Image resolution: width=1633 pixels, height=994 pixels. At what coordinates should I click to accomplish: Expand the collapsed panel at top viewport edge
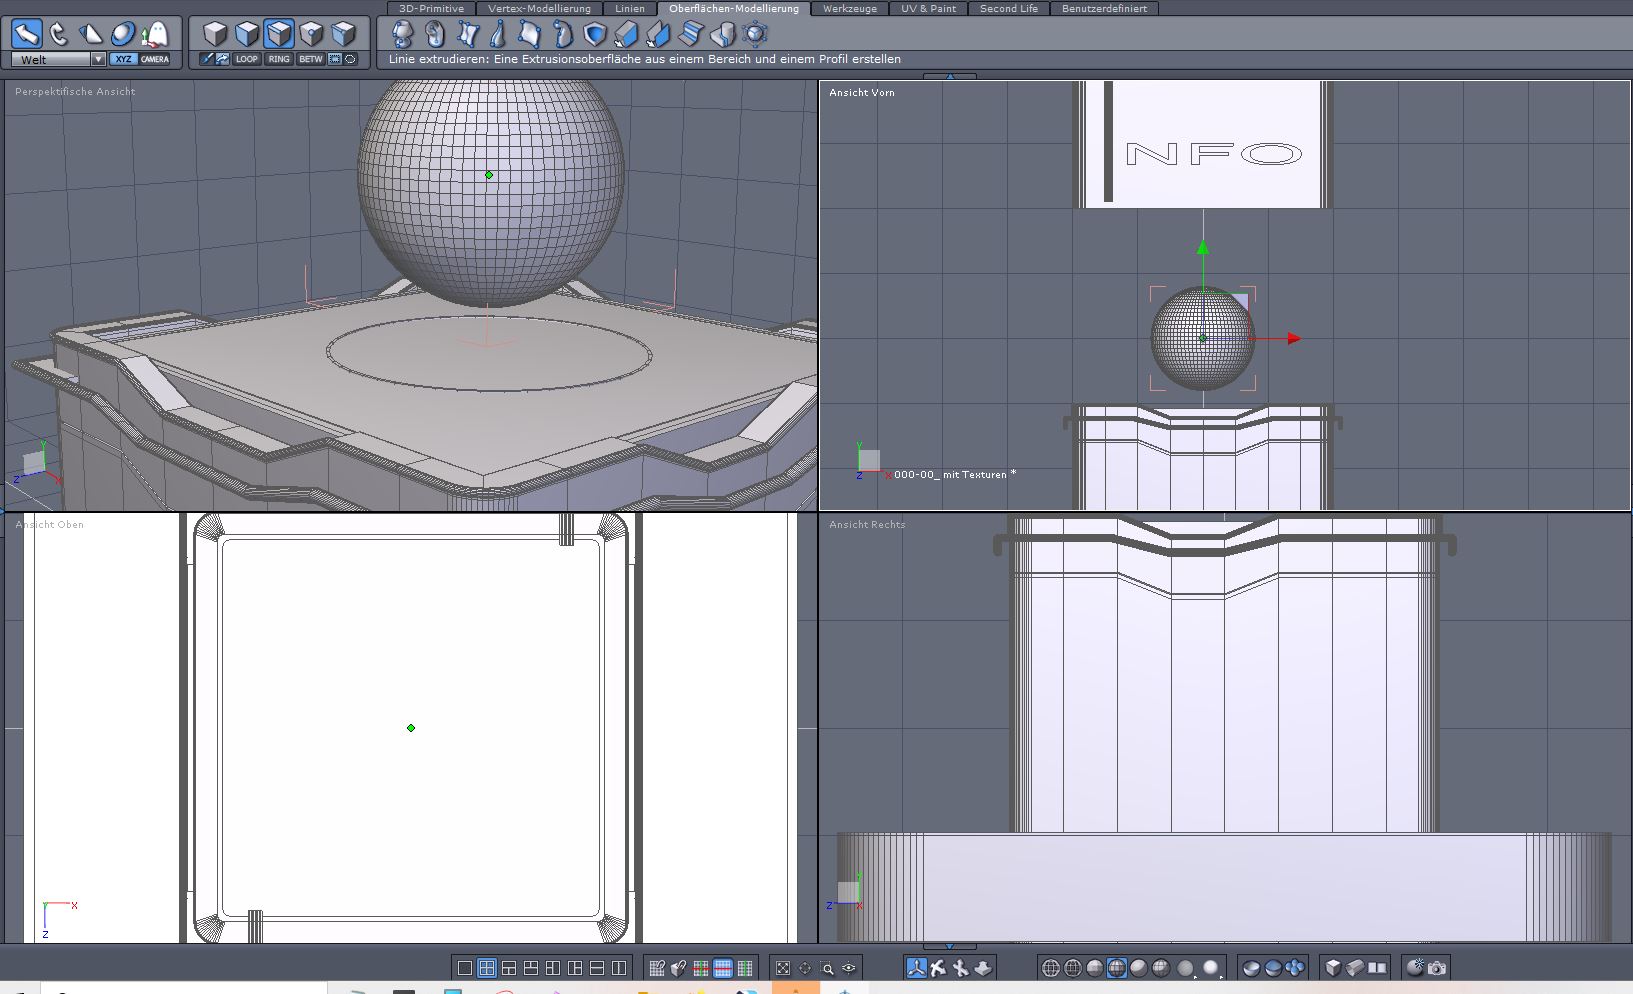click(x=949, y=76)
